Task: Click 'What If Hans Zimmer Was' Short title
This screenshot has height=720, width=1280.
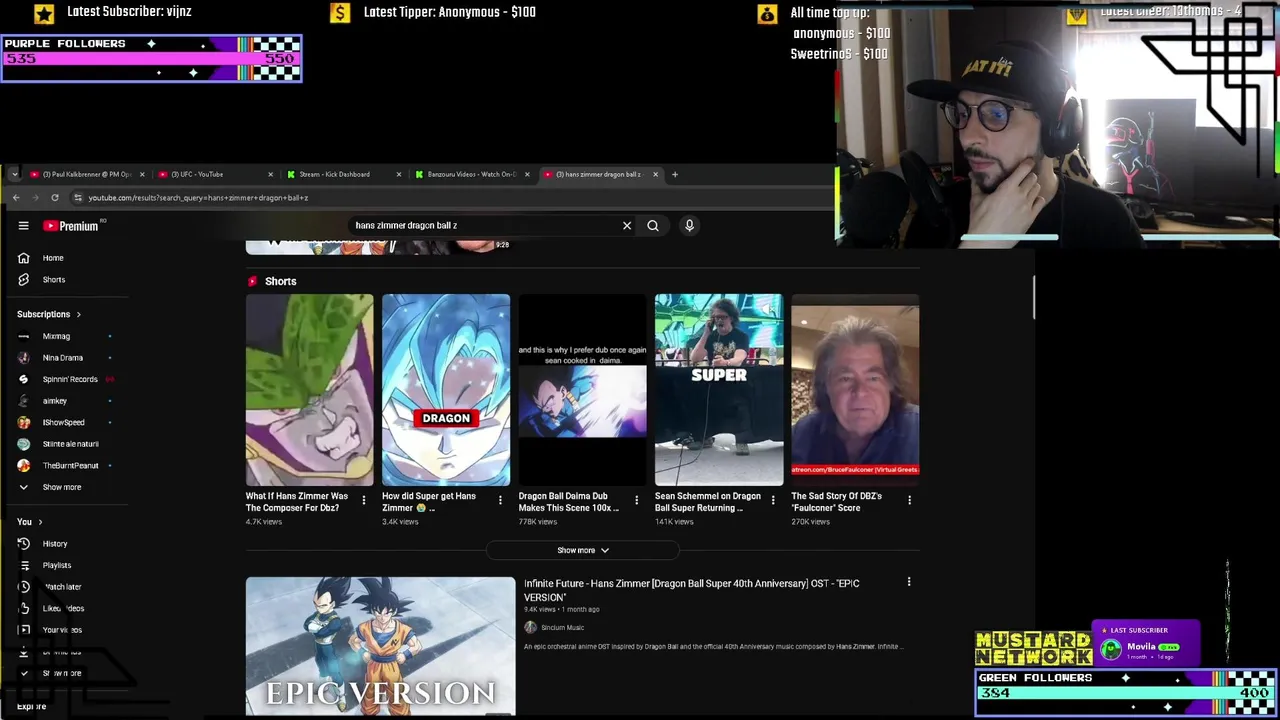Action: click(297, 502)
